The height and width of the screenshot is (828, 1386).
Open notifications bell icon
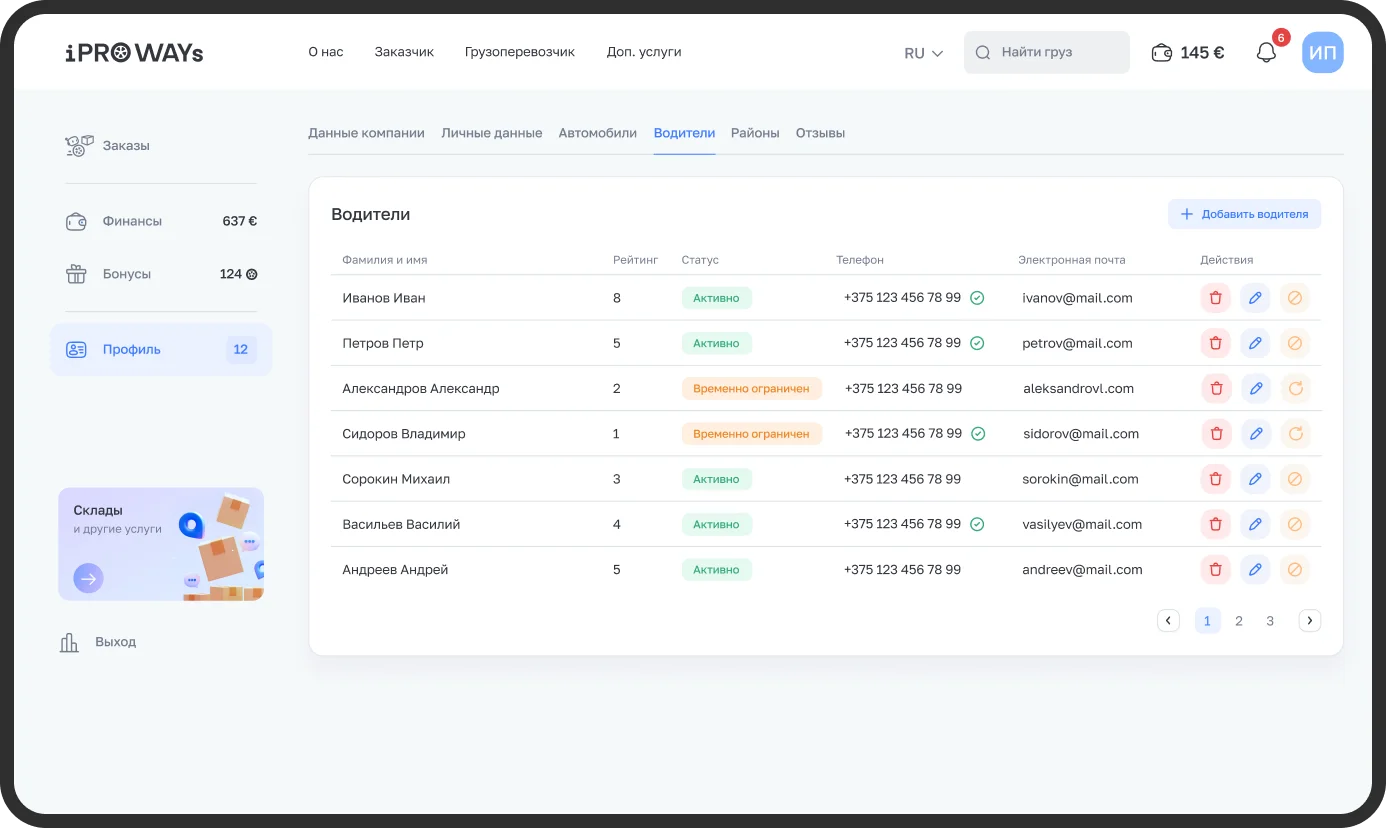point(1266,53)
